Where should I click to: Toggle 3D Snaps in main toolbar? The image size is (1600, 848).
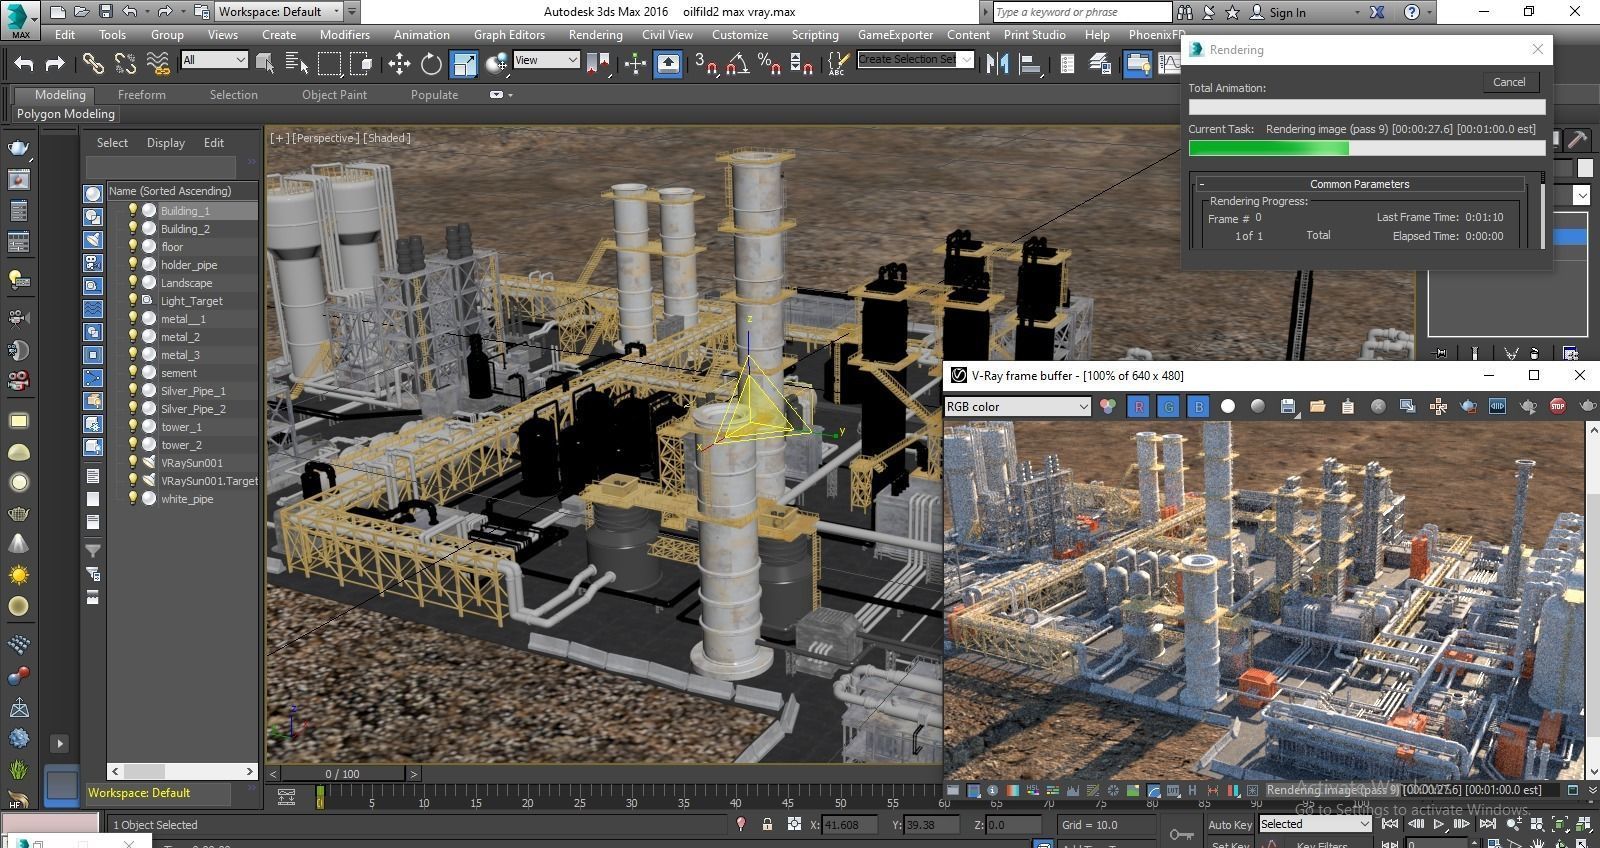(x=705, y=64)
